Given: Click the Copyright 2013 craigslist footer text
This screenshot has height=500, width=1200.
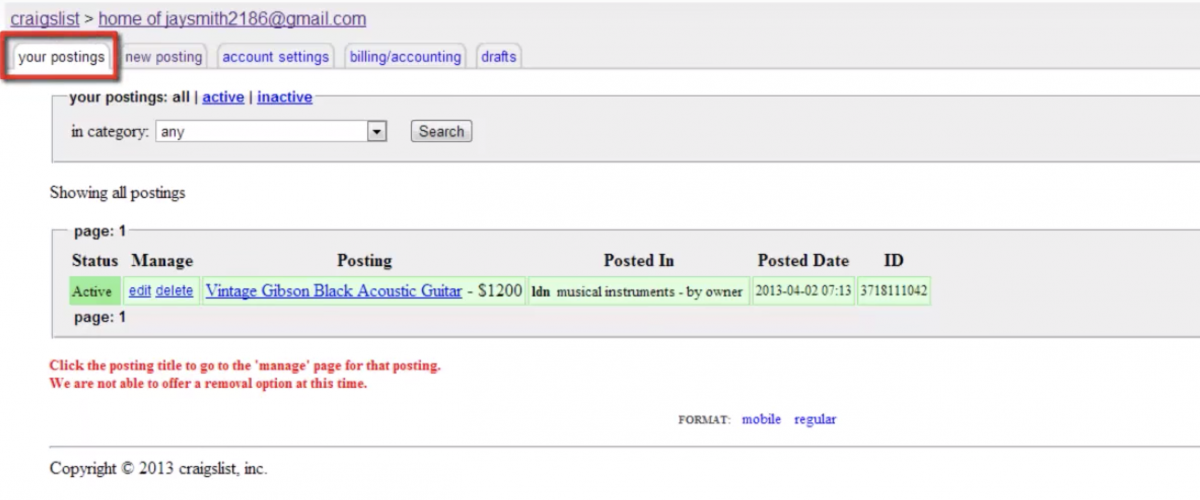Looking at the screenshot, I should click(x=158, y=468).
